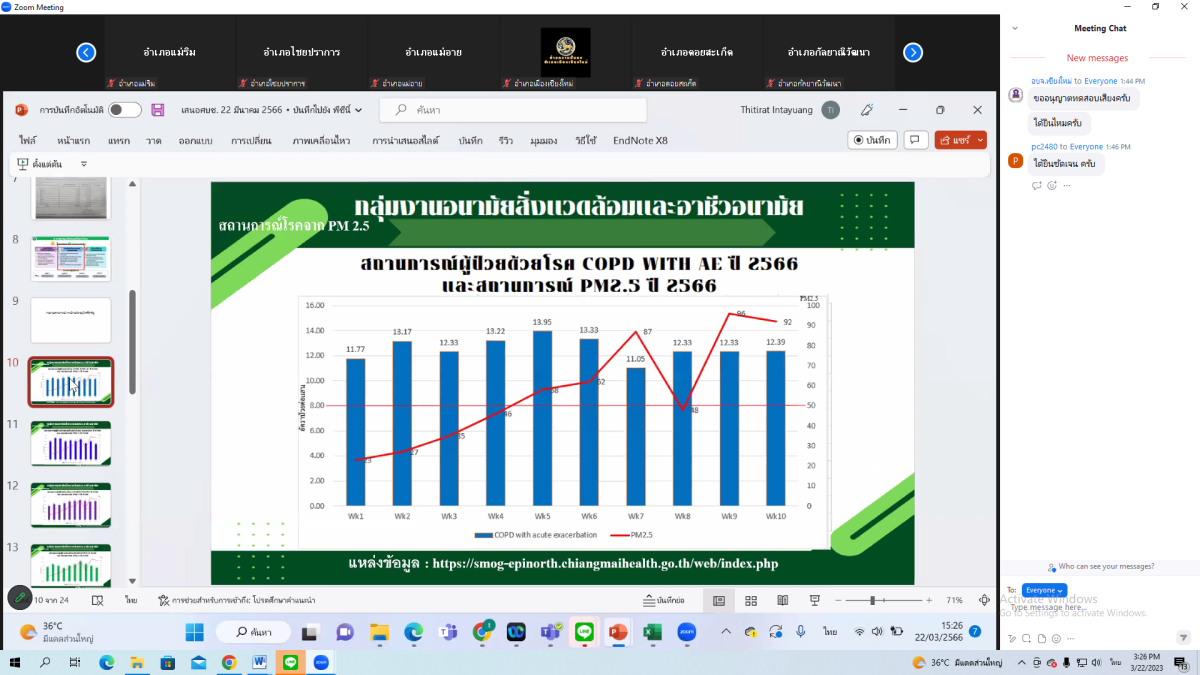
Task: Click the microphone icon in shared system tray
Action: click(800, 632)
